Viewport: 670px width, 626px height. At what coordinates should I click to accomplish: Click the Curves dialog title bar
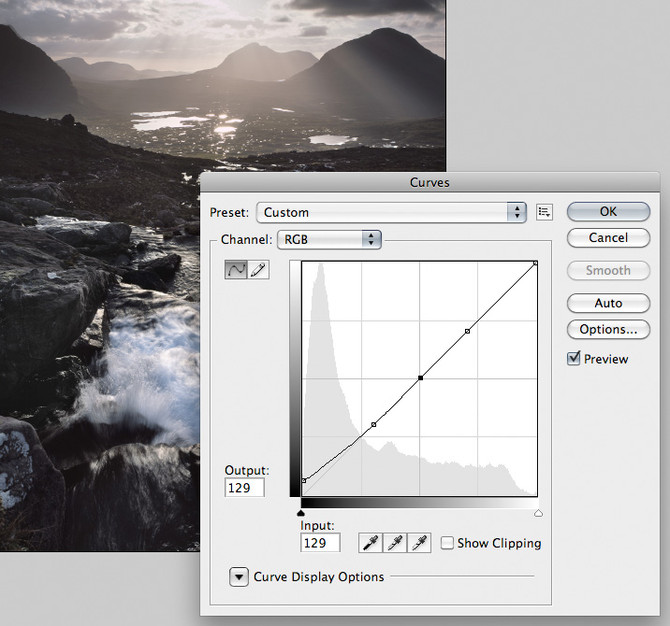pos(430,182)
